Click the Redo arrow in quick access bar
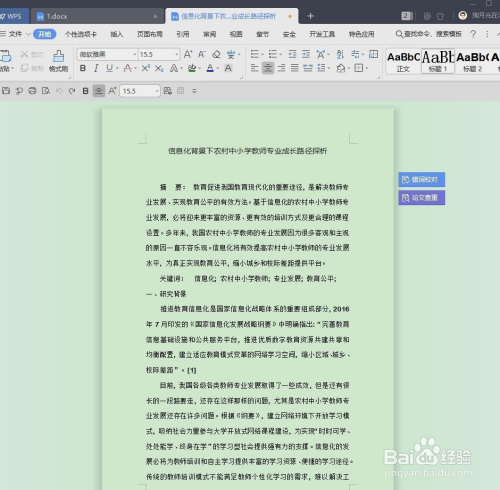Image resolution: width=500 pixels, height=490 pixels. [x=72, y=91]
